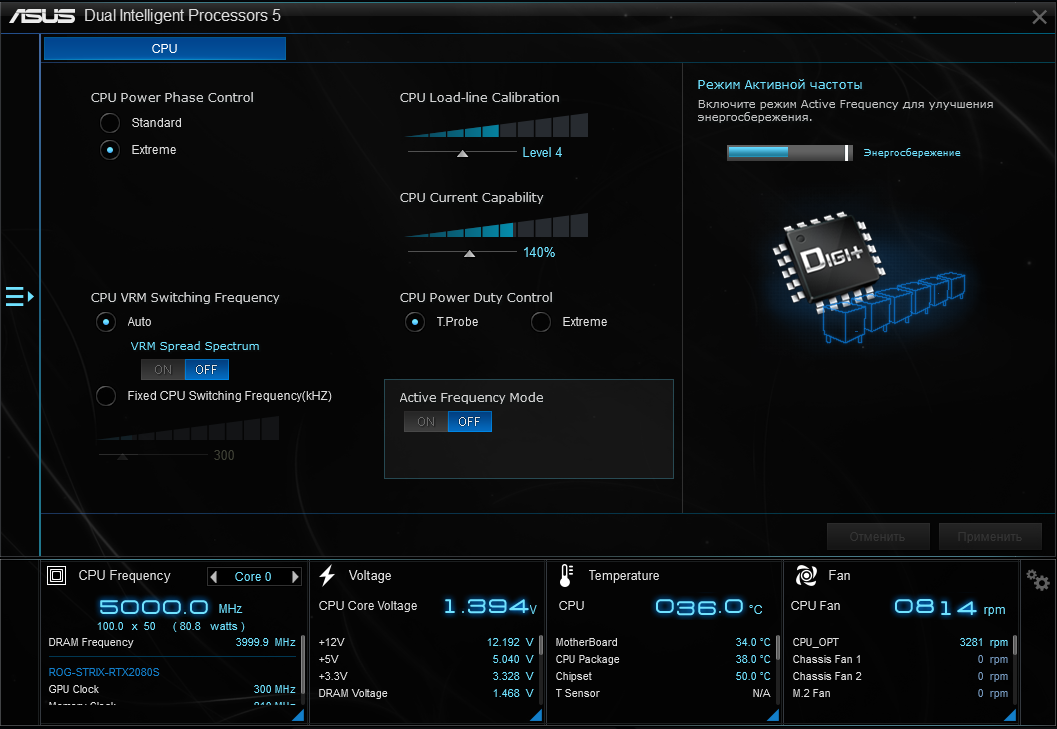Click the +3.3V 3.328 V reading

513,676
